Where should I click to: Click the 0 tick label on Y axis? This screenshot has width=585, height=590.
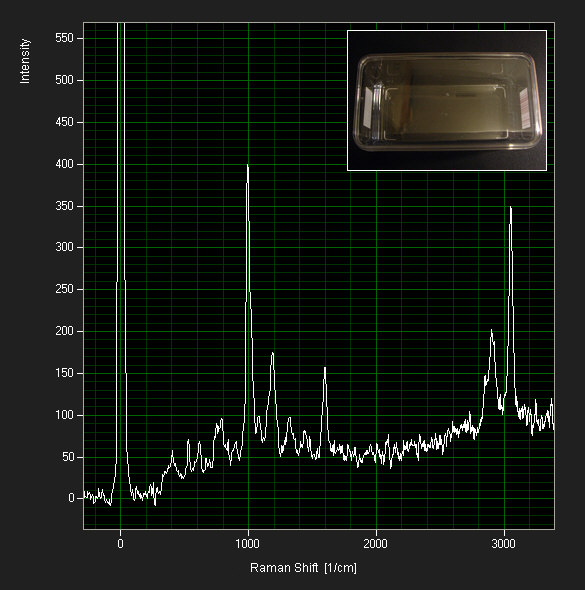[x=71, y=498]
